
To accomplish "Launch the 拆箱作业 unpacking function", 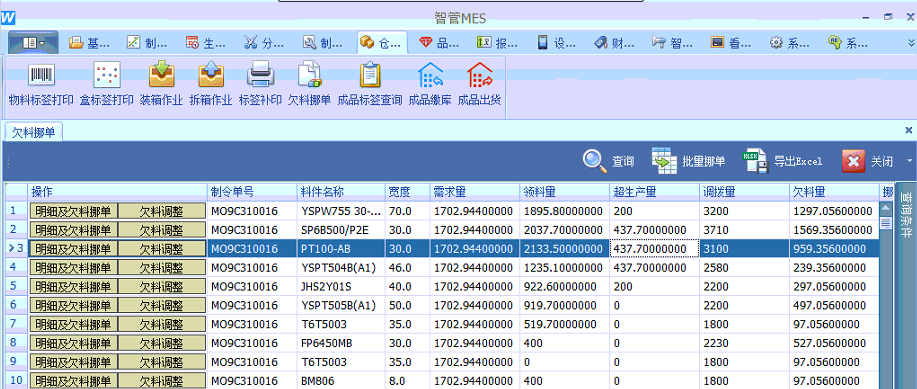I will (x=211, y=85).
